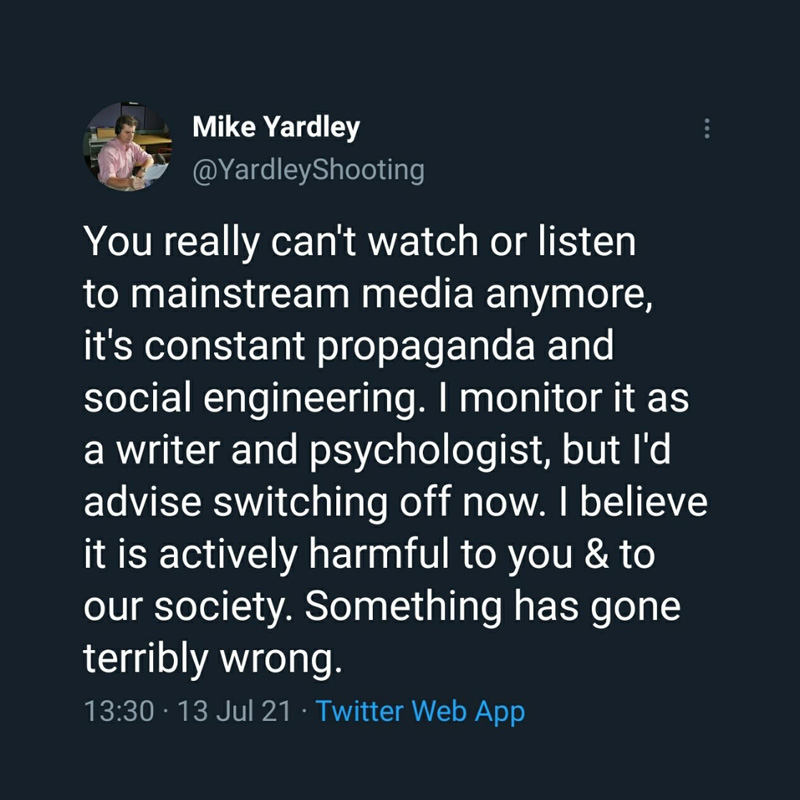Select the 13:30 timestamp
This screenshot has width=800, height=800.
pos(118,711)
